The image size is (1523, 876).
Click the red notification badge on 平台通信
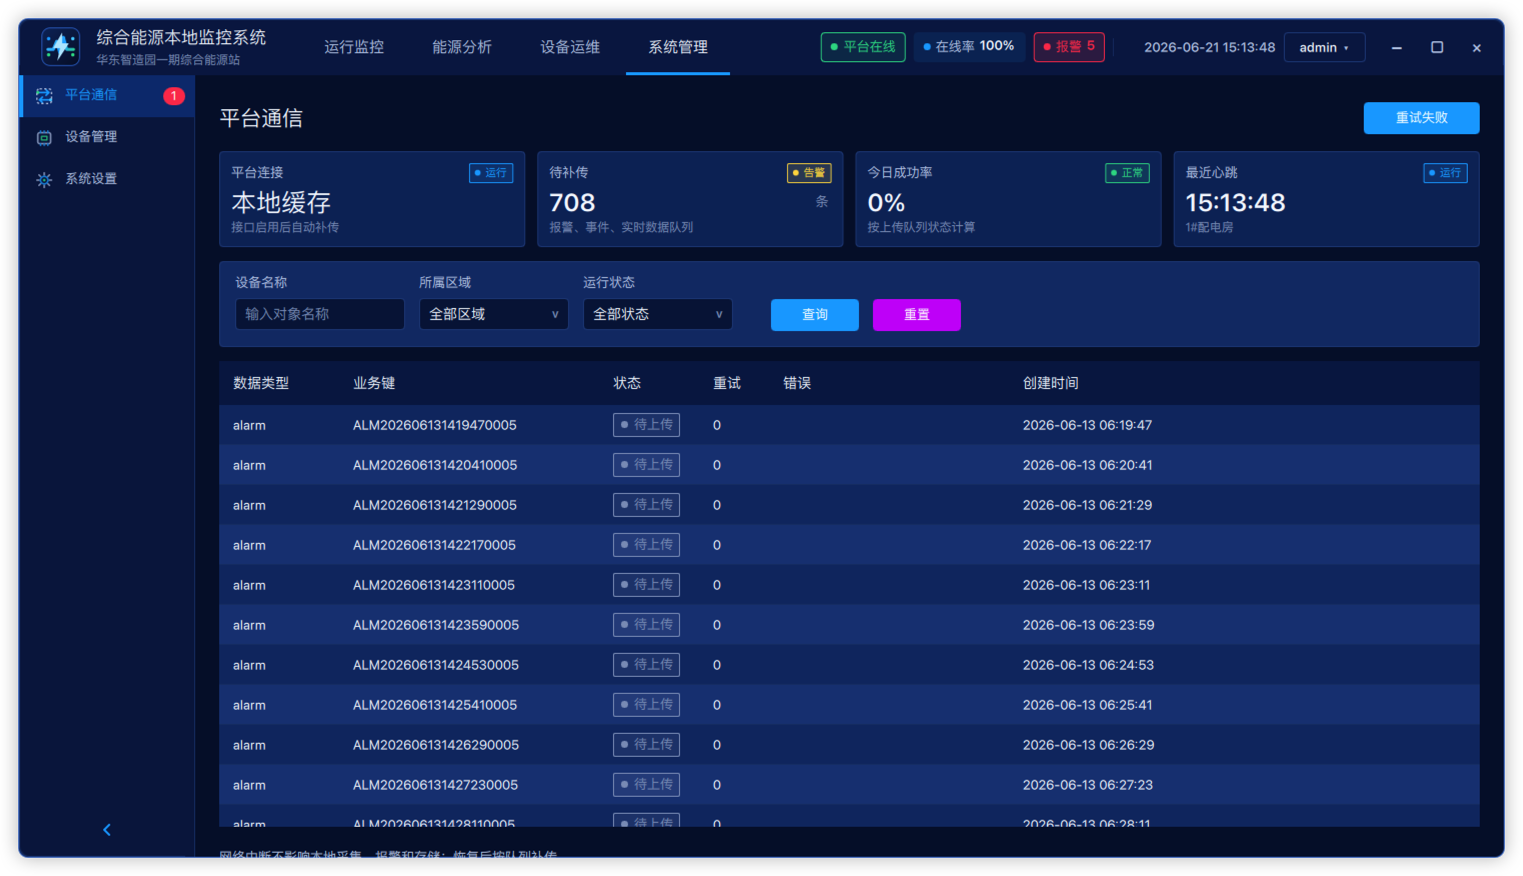click(x=174, y=96)
